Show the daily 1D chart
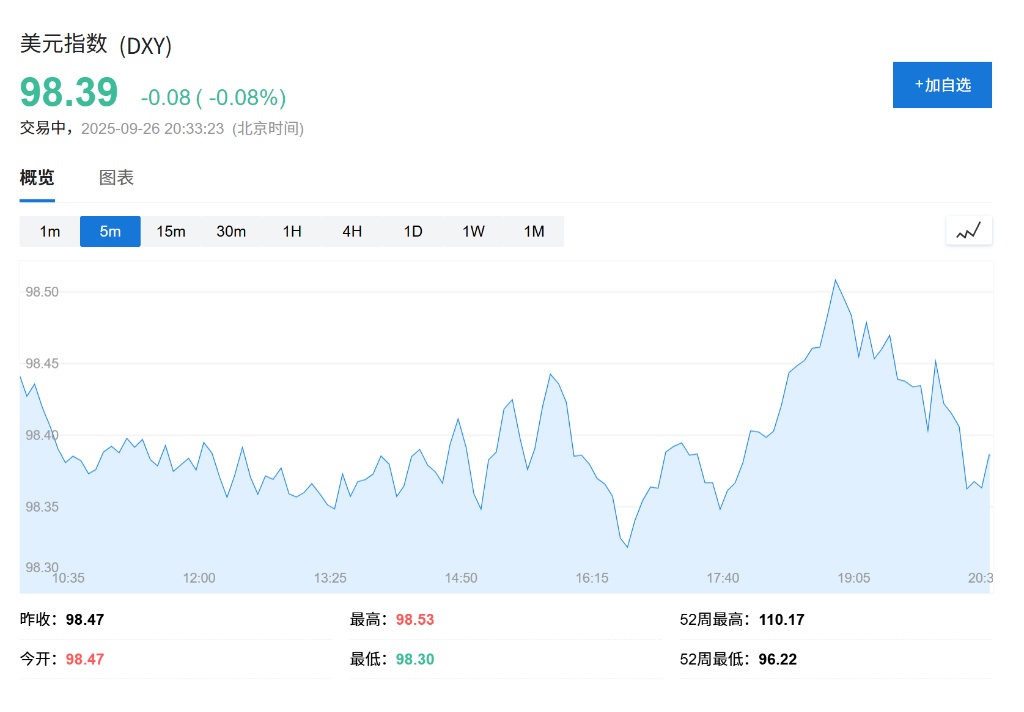Image resolution: width=1024 pixels, height=712 pixels. point(413,231)
